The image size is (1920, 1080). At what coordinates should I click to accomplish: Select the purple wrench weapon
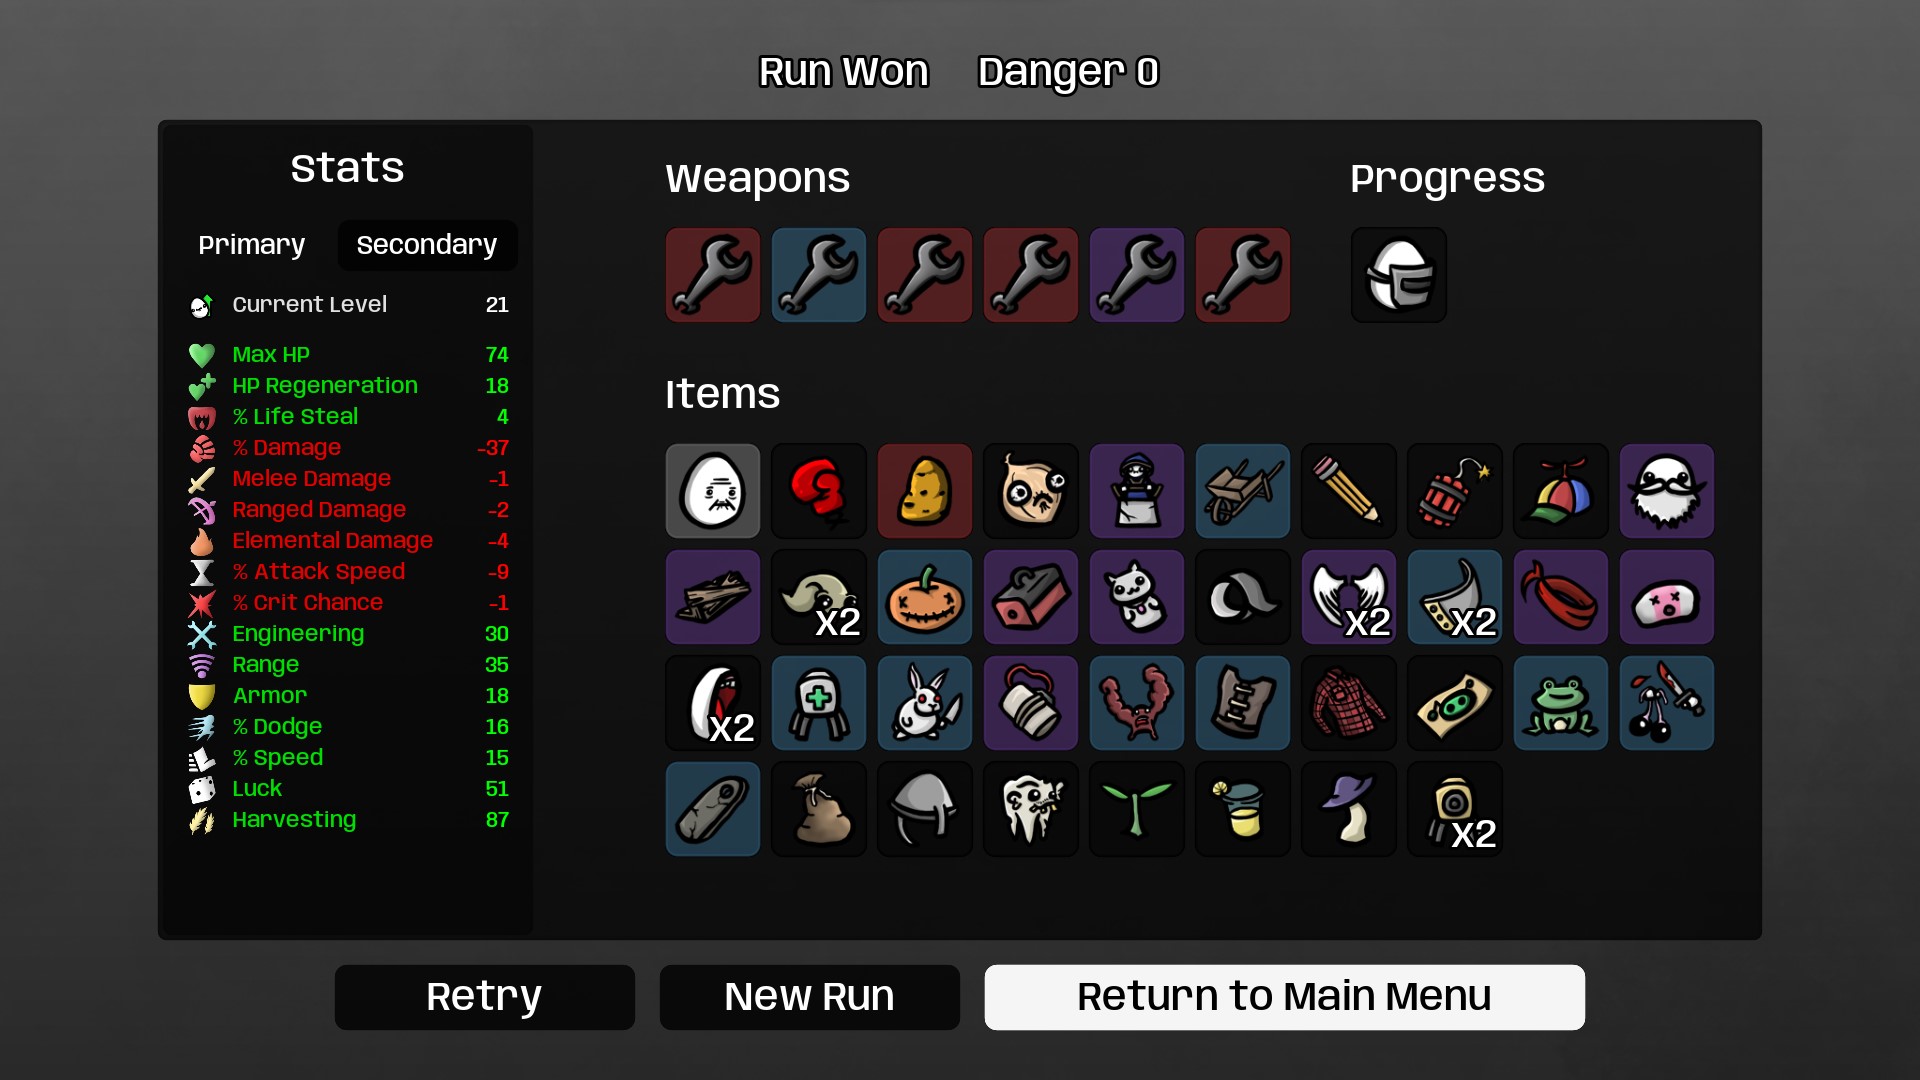[x=1137, y=275]
